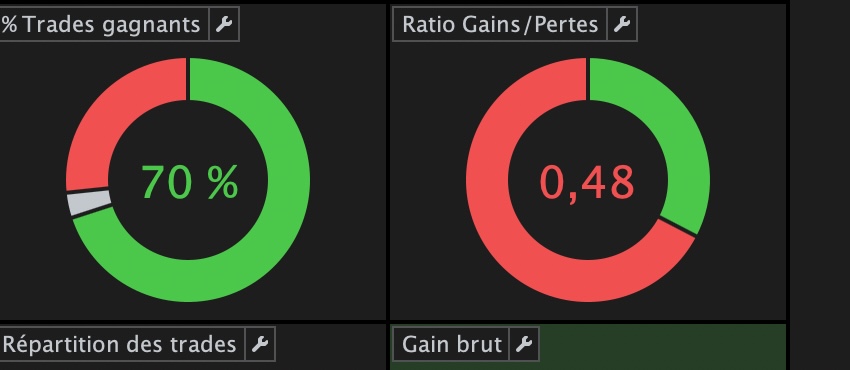This screenshot has height=370, width=850.
Task: Select the Ratio Gains/Pertes panel title
Action: tap(500, 24)
